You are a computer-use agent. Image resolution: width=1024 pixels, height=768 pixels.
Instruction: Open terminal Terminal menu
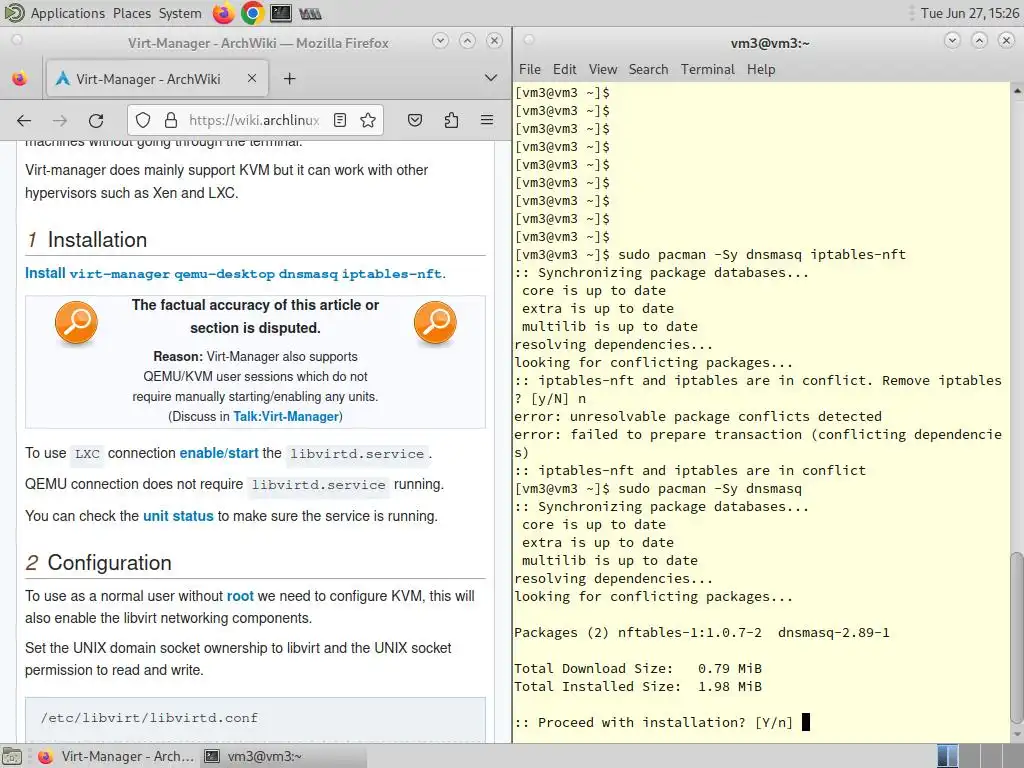[x=707, y=69]
